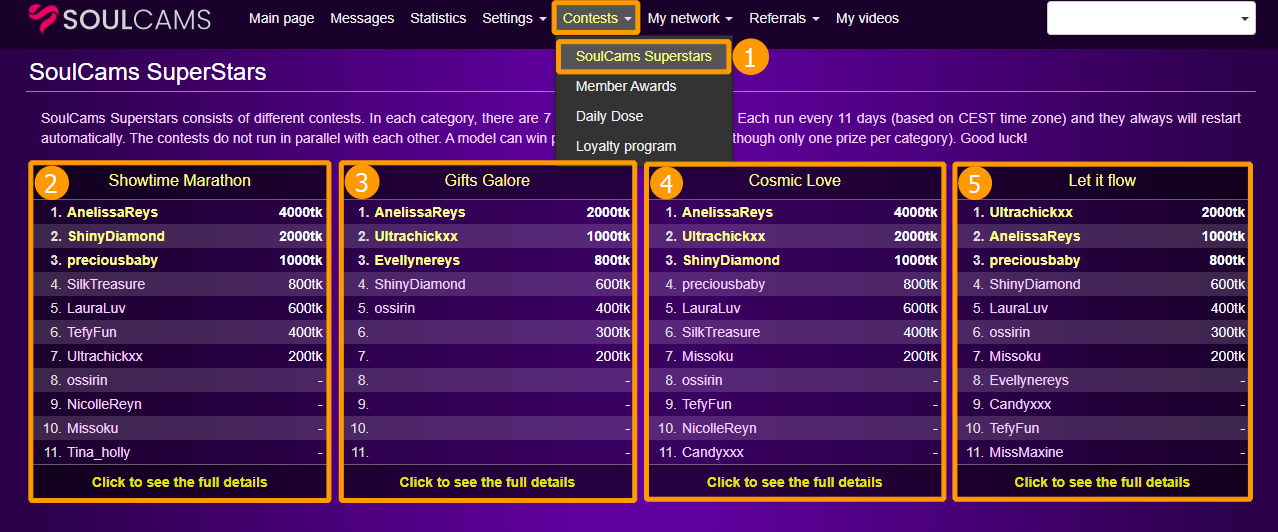The image size is (1278, 532).
Task: Click orange badge 4 on Cosmic Love
Action: point(666,183)
